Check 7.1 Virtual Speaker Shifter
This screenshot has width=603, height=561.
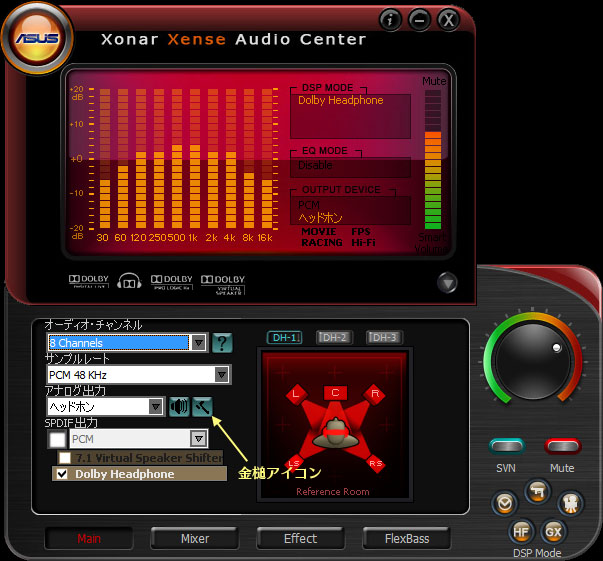point(65,458)
